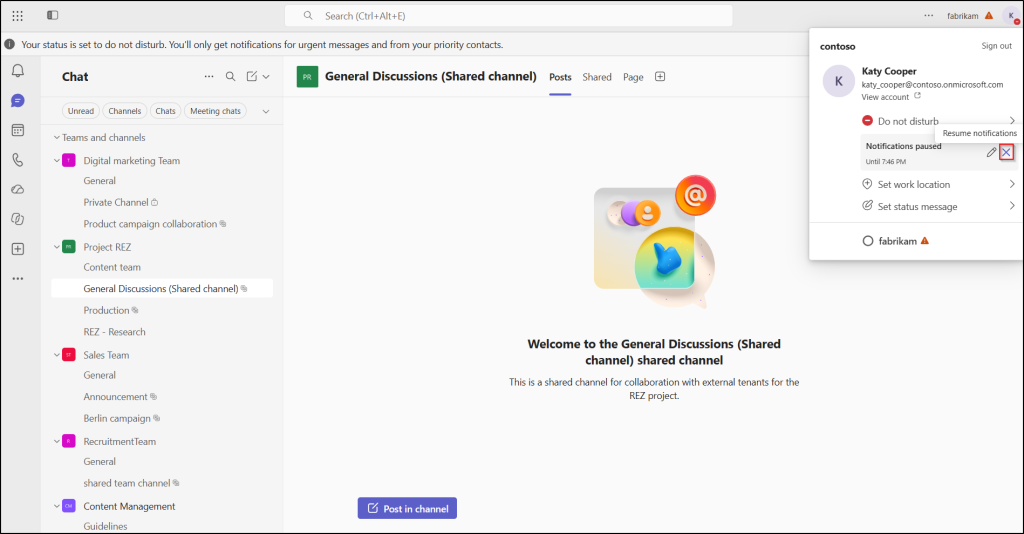Select General Discussions (Shared channel) in the list

162,289
